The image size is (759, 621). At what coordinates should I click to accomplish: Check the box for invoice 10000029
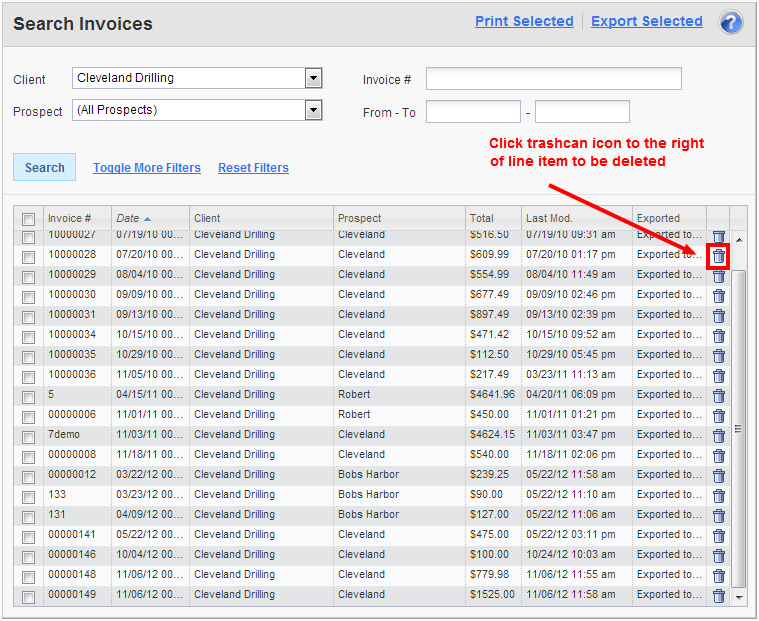pyautogui.click(x=29, y=275)
